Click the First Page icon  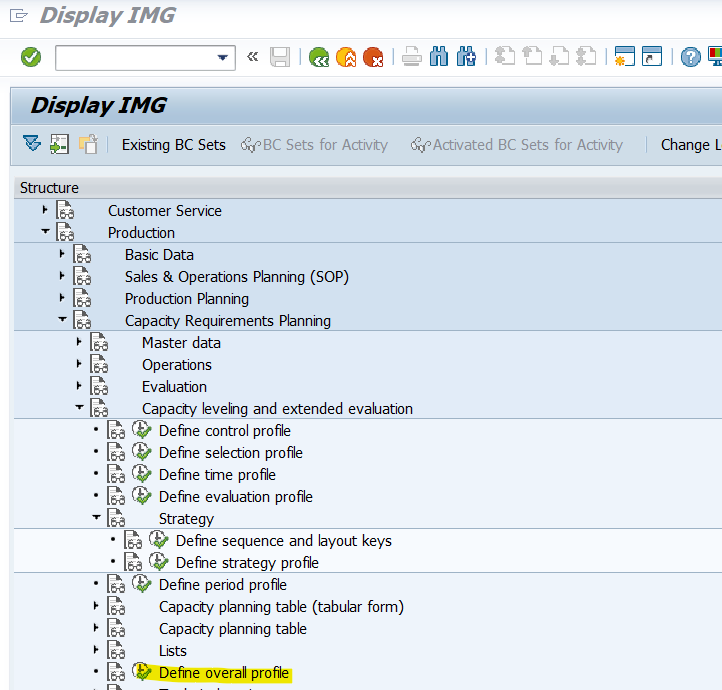point(505,57)
